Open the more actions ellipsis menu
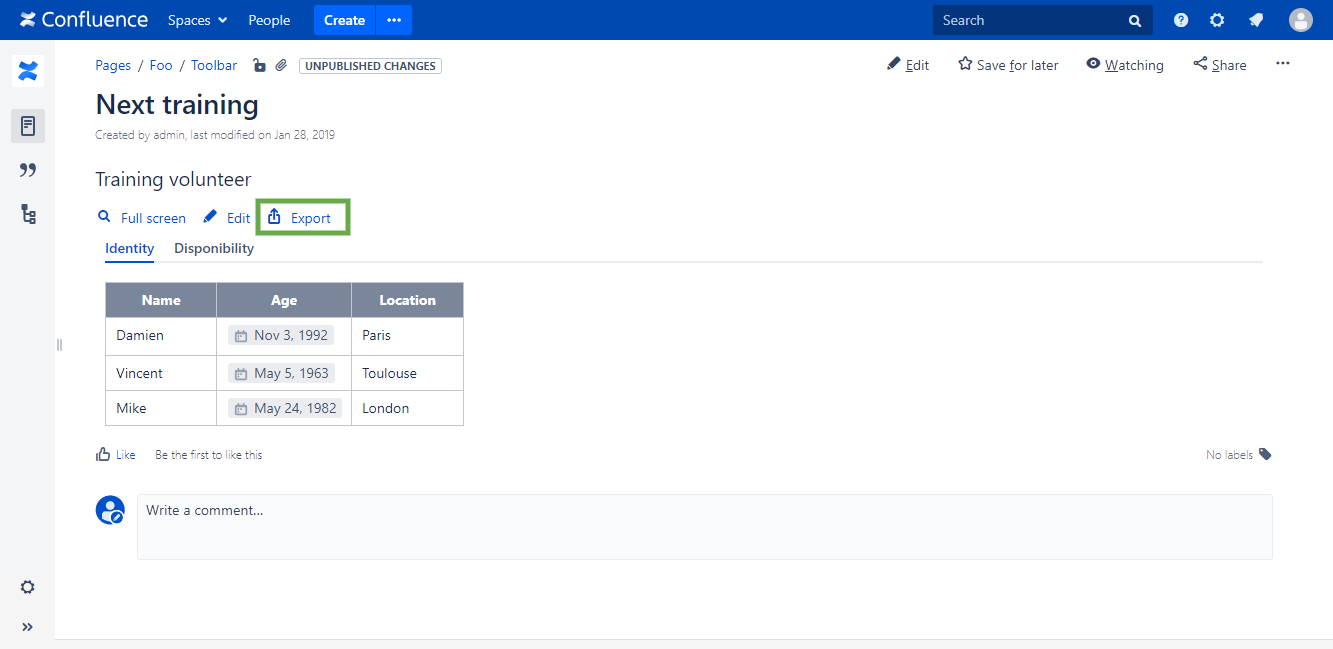Image resolution: width=1333 pixels, height=649 pixels. coord(1282,63)
